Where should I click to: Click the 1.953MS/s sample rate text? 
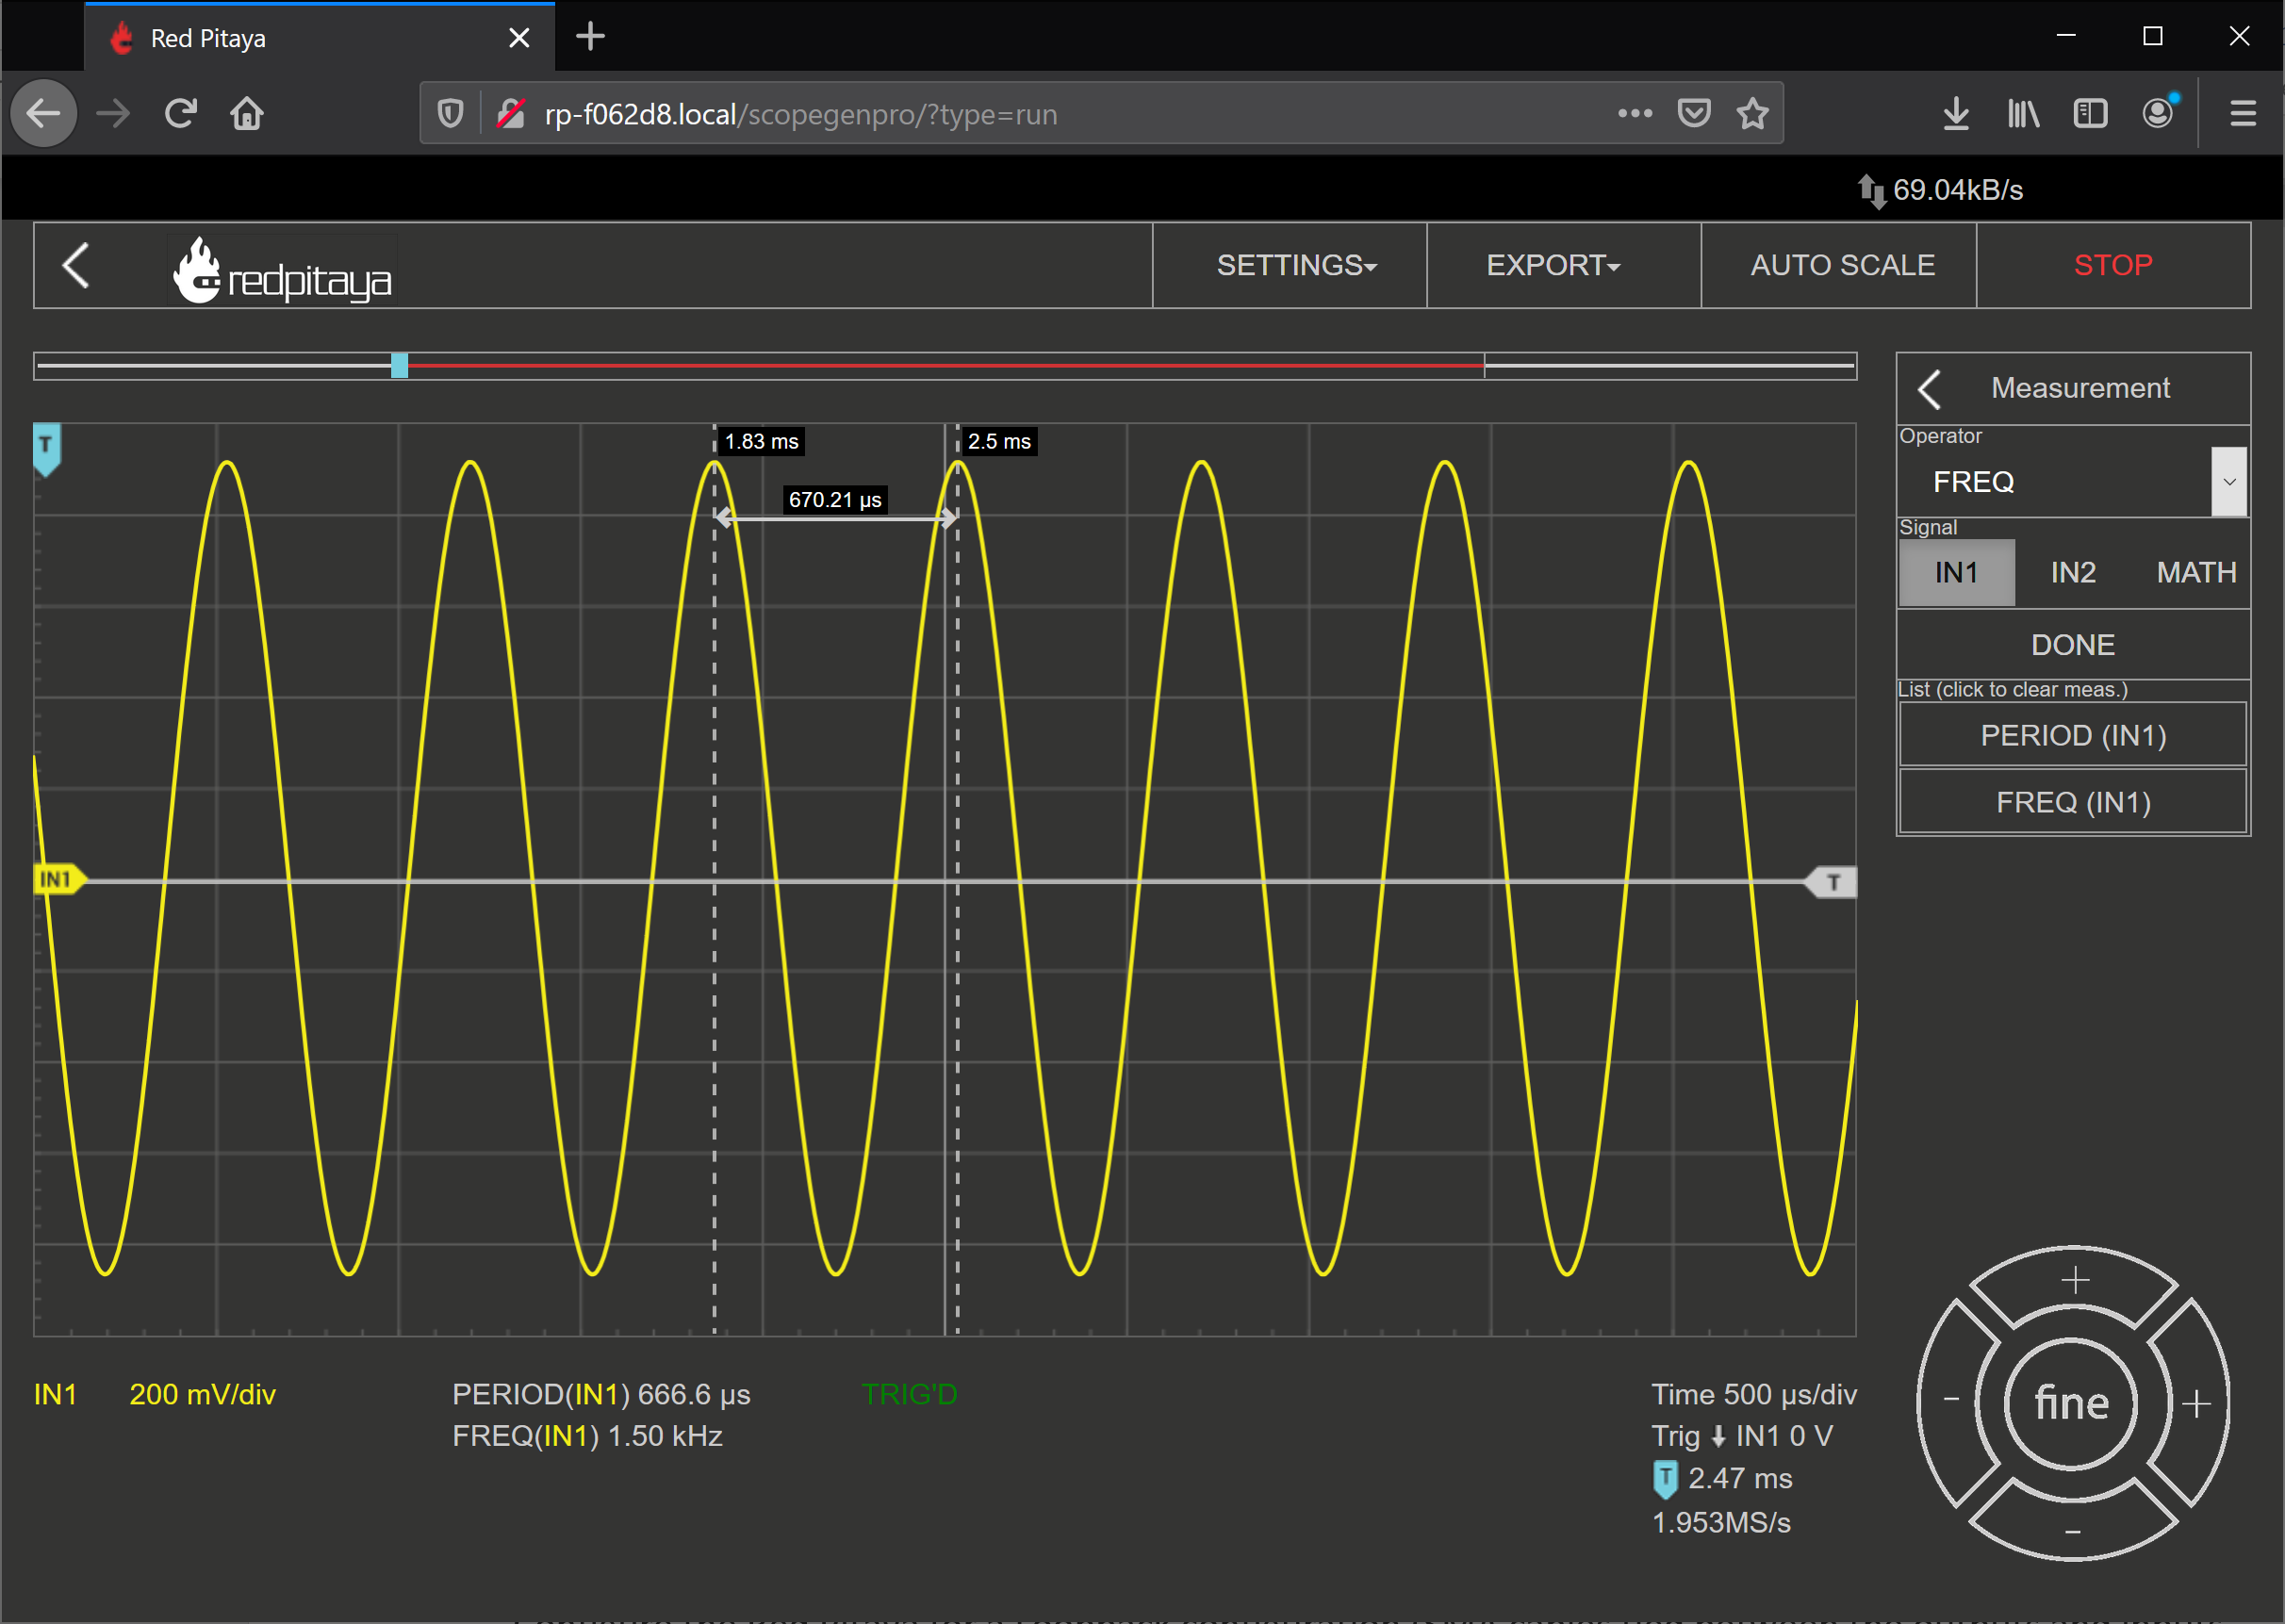pyautogui.click(x=1720, y=1523)
